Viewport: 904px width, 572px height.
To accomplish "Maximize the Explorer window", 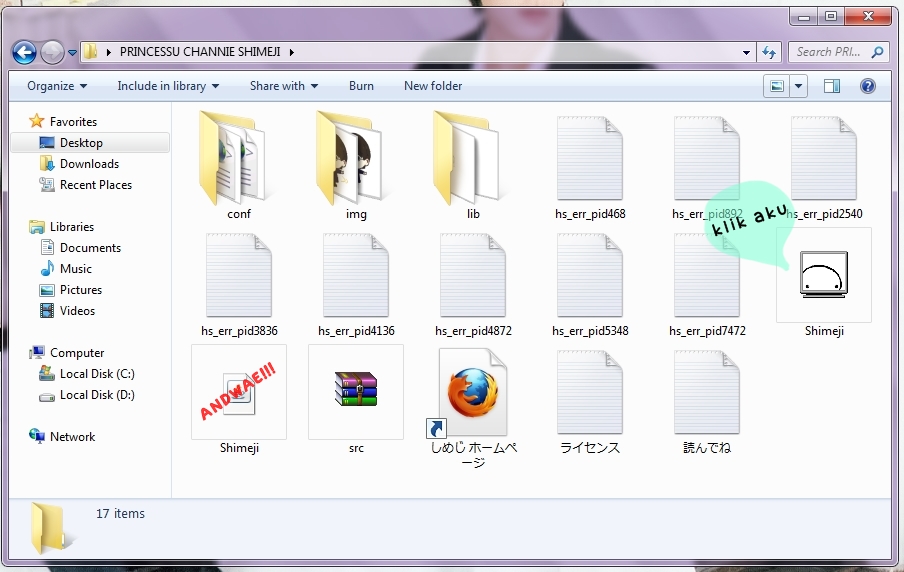I will (831, 17).
